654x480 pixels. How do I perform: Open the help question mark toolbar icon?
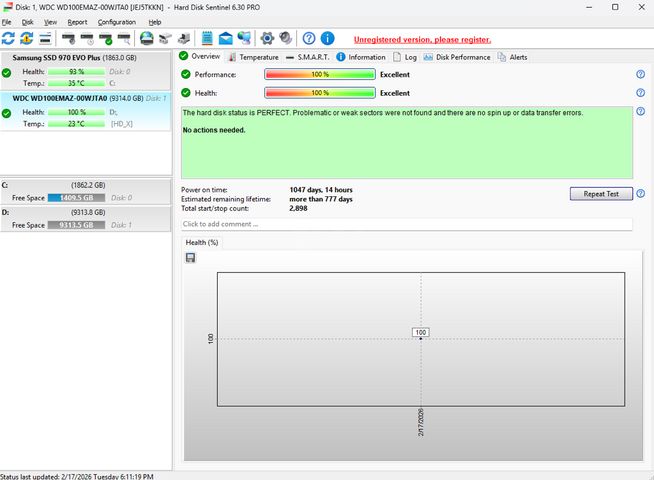(309, 38)
